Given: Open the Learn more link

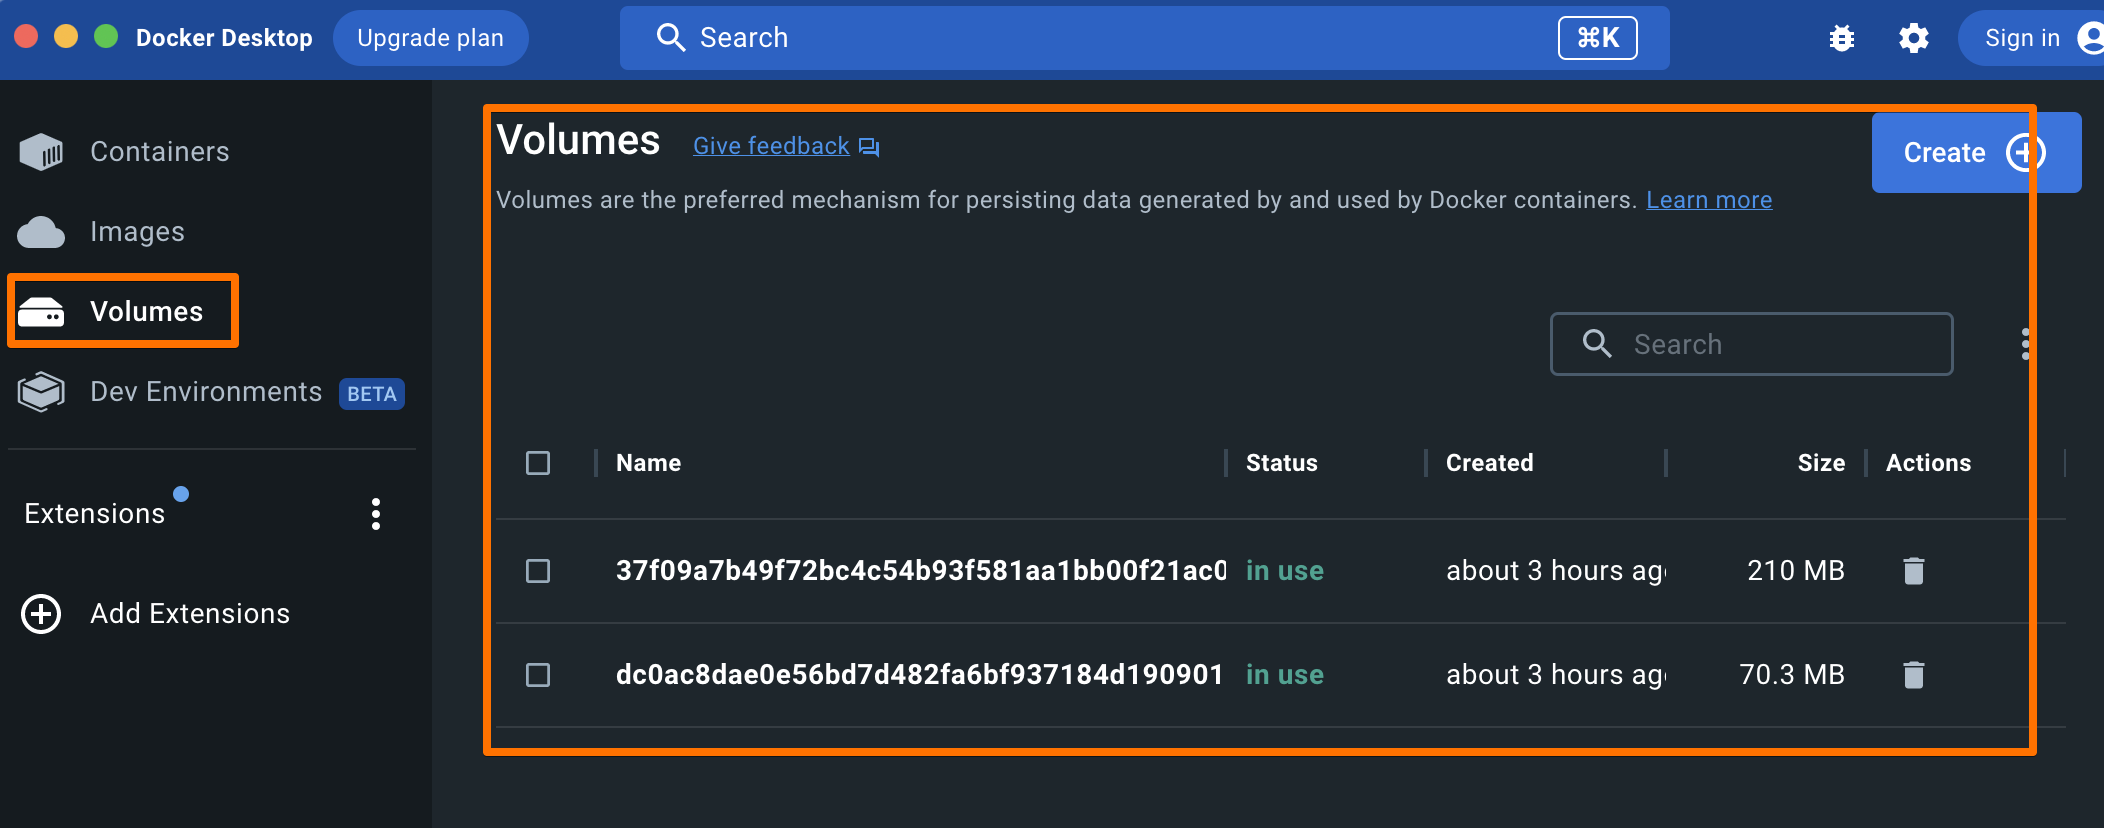Looking at the screenshot, I should coord(1709,200).
